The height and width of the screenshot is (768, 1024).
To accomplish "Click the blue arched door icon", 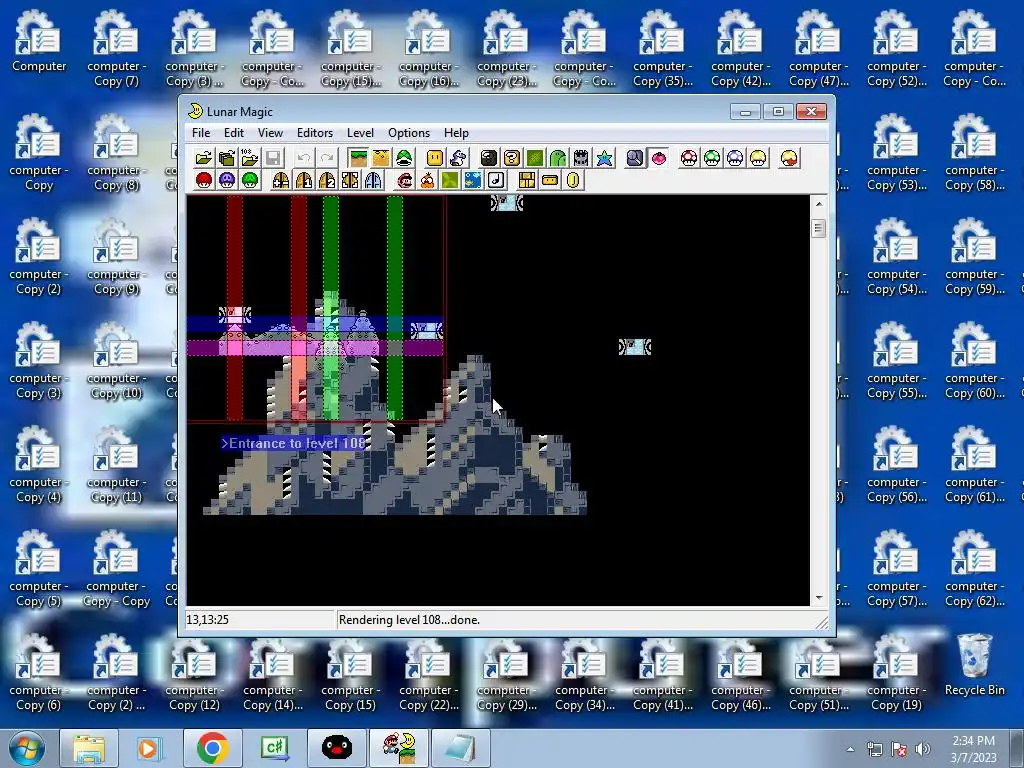I will tap(373, 180).
